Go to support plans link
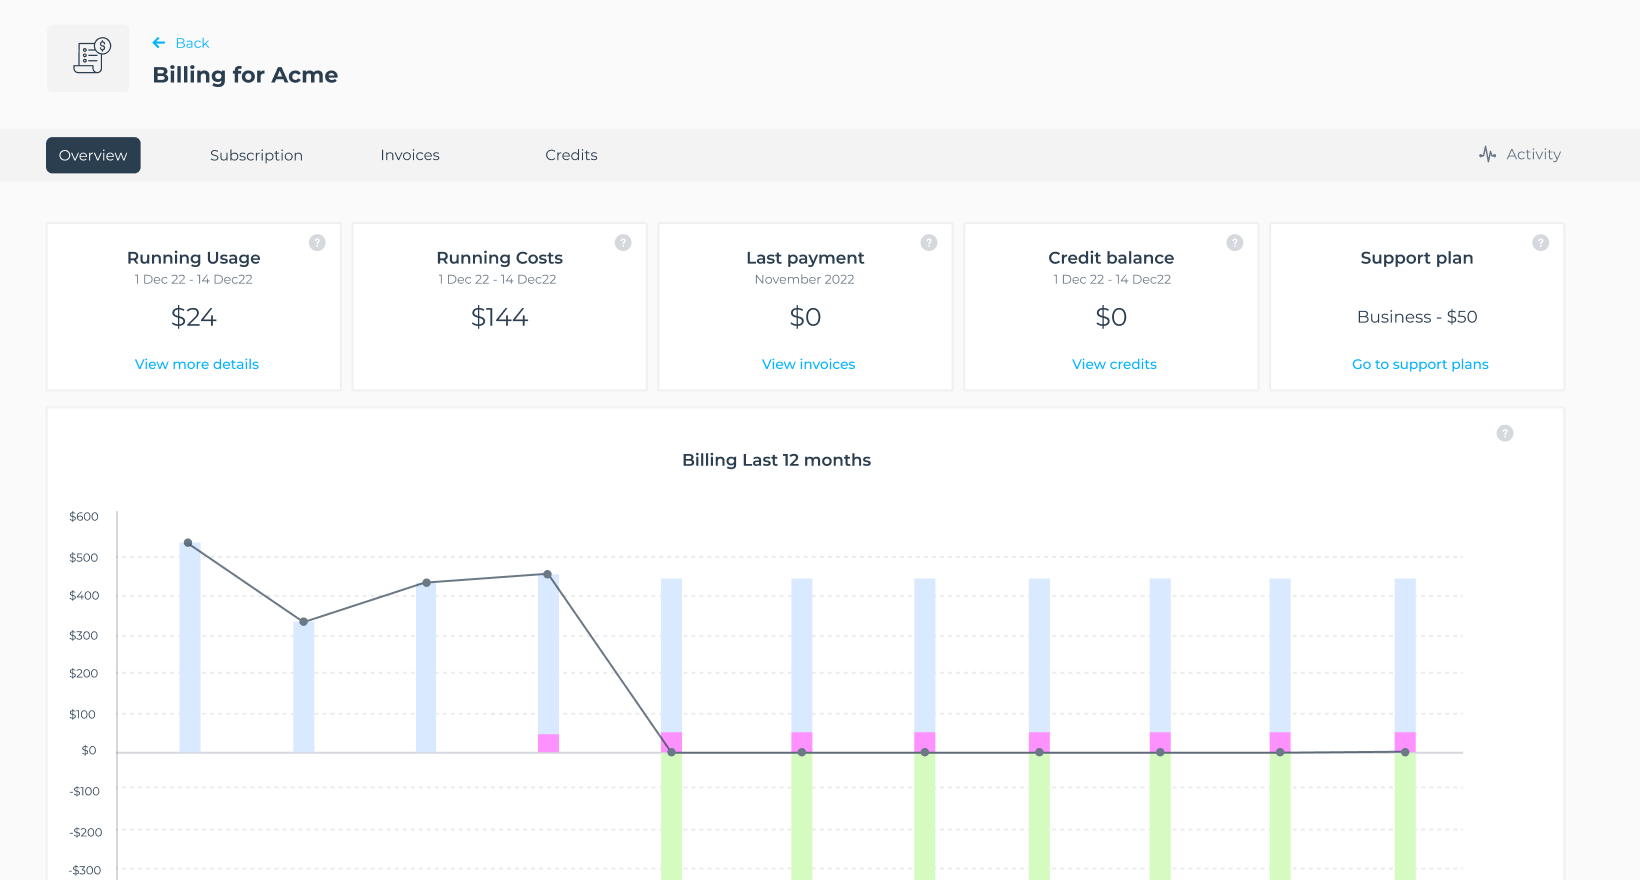This screenshot has height=880, width=1640. pos(1420,364)
